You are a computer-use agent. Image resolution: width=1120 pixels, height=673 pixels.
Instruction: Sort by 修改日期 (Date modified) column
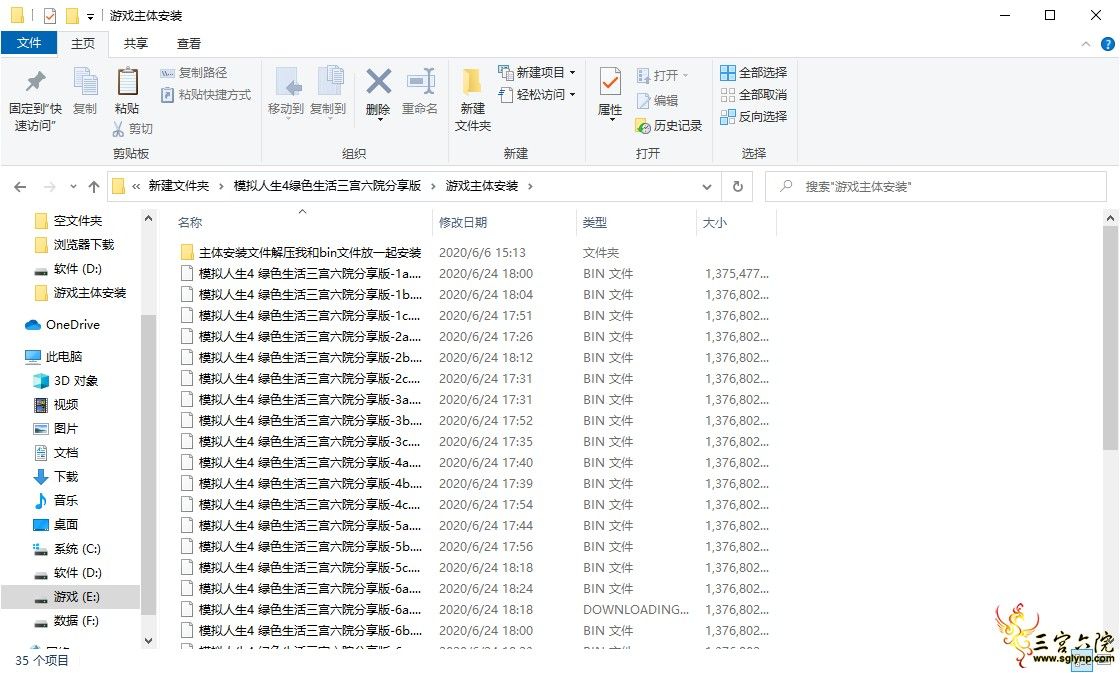click(x=463, y=223)
